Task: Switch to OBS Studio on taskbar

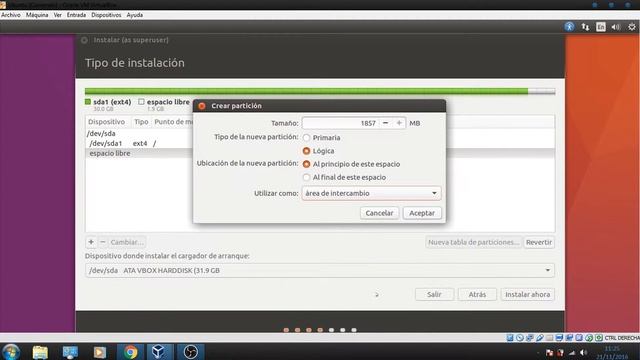Action: click(190, 352)
